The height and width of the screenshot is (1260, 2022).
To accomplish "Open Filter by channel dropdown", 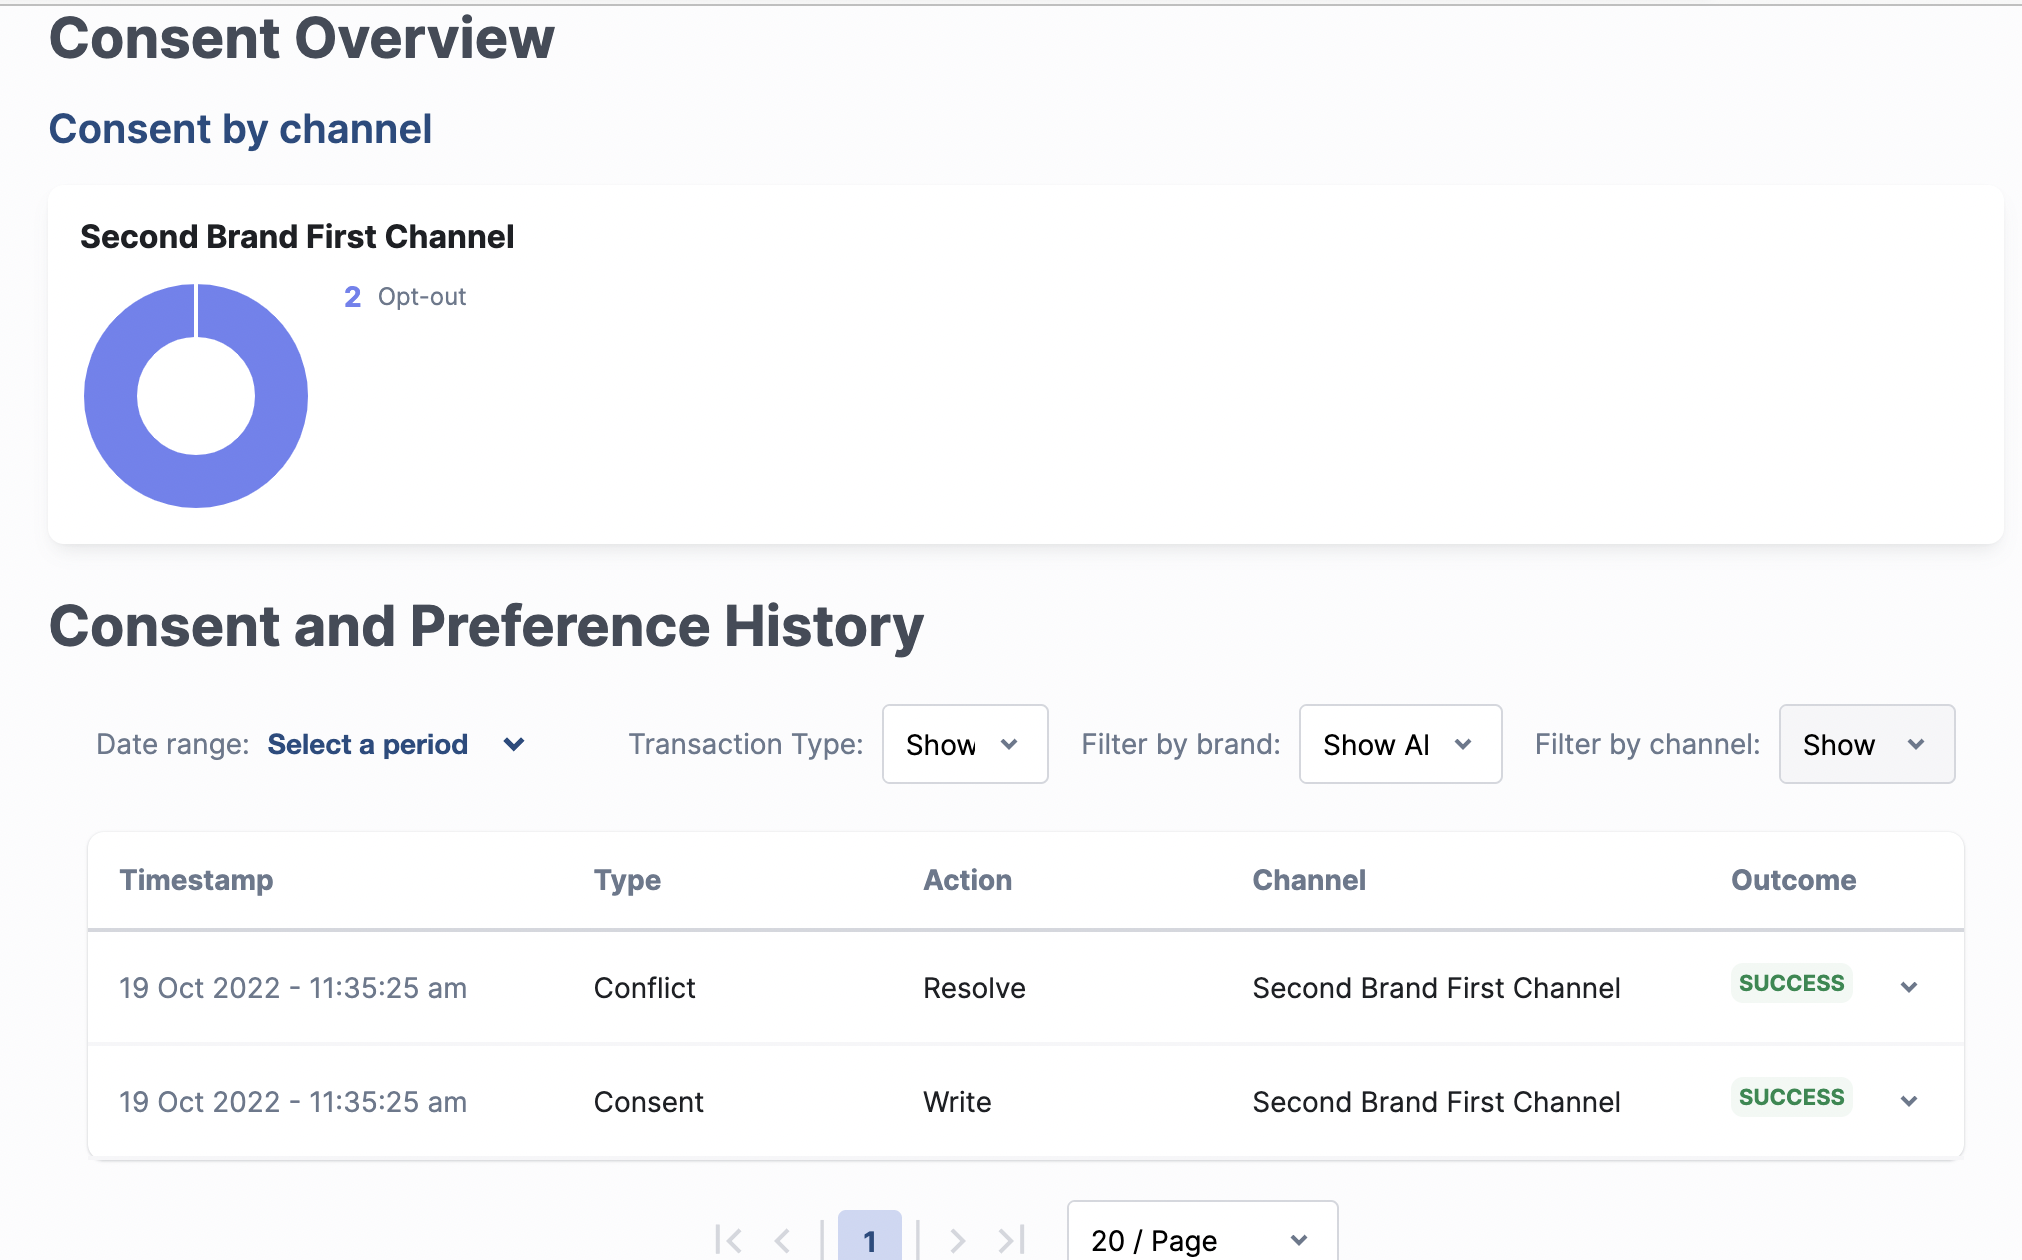I will coord(1866,744).
